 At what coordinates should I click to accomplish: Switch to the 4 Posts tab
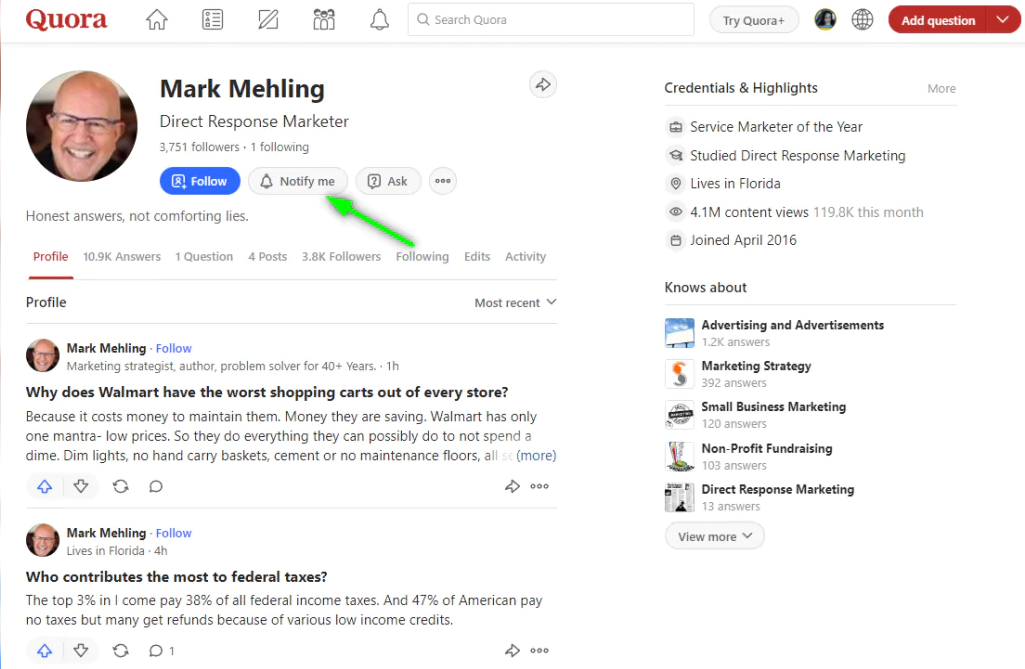(267, 257)
